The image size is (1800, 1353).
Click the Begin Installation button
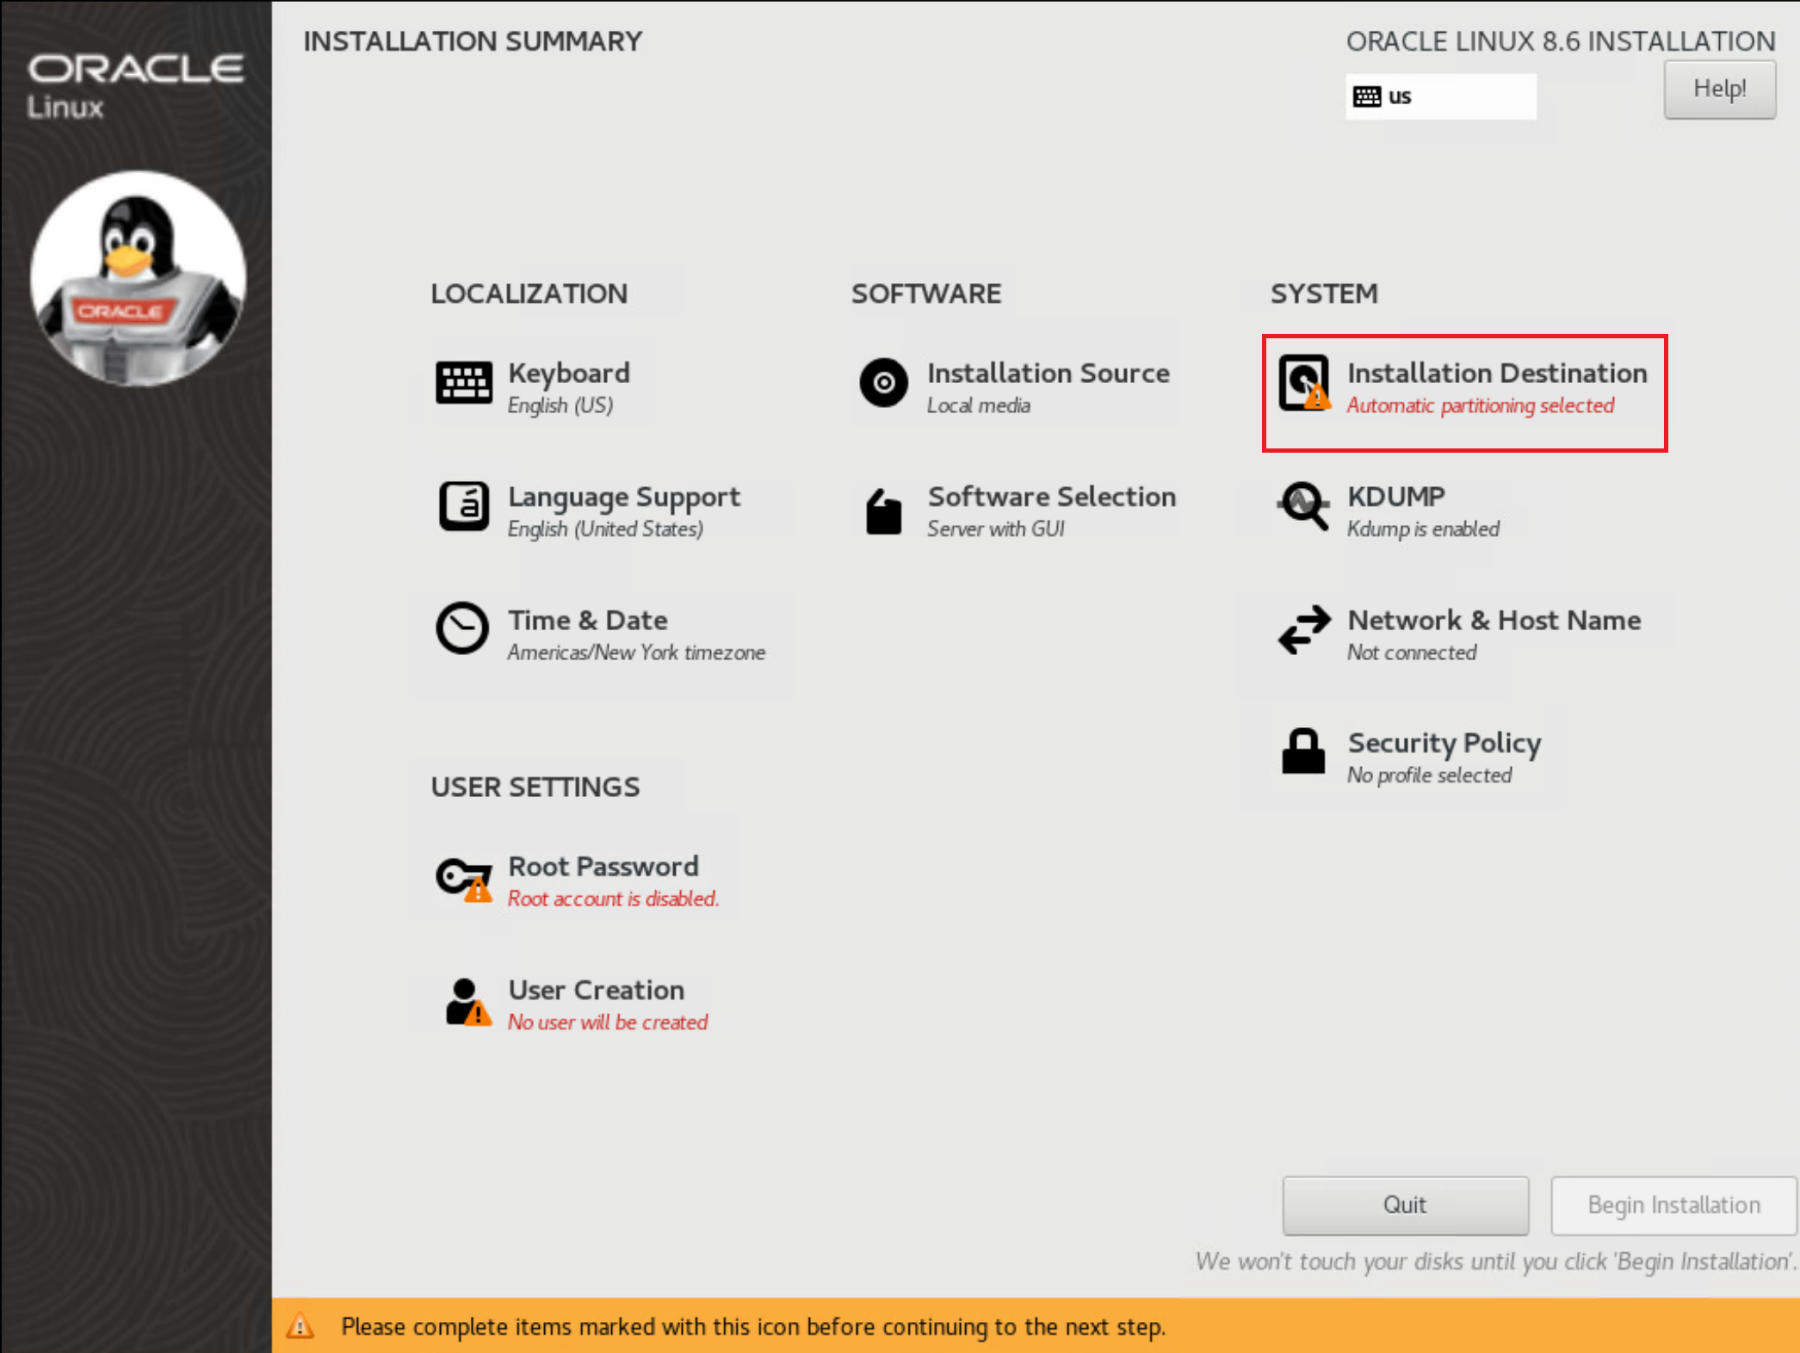point(1674,1205)
